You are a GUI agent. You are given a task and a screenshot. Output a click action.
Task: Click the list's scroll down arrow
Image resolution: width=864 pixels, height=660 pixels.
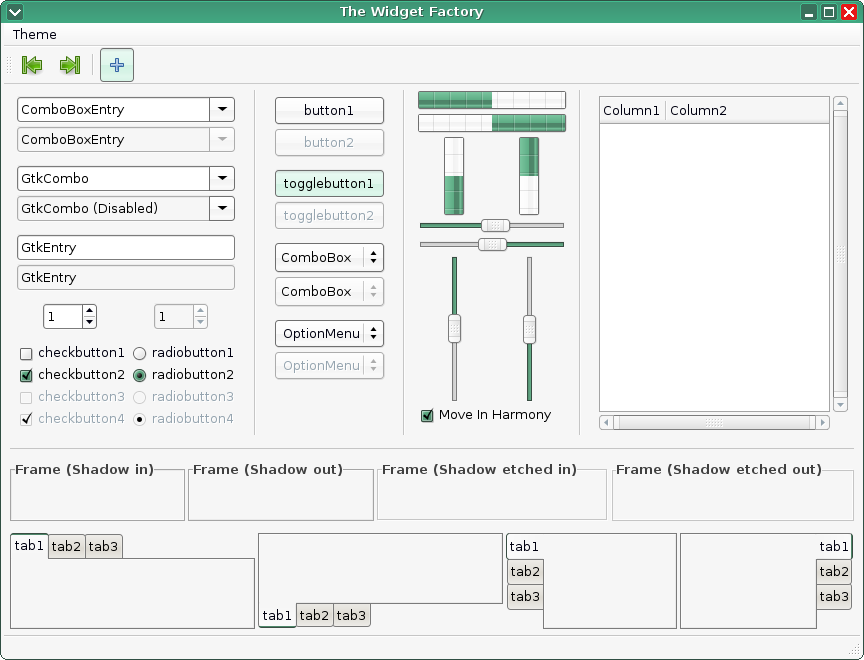(840, 405)
